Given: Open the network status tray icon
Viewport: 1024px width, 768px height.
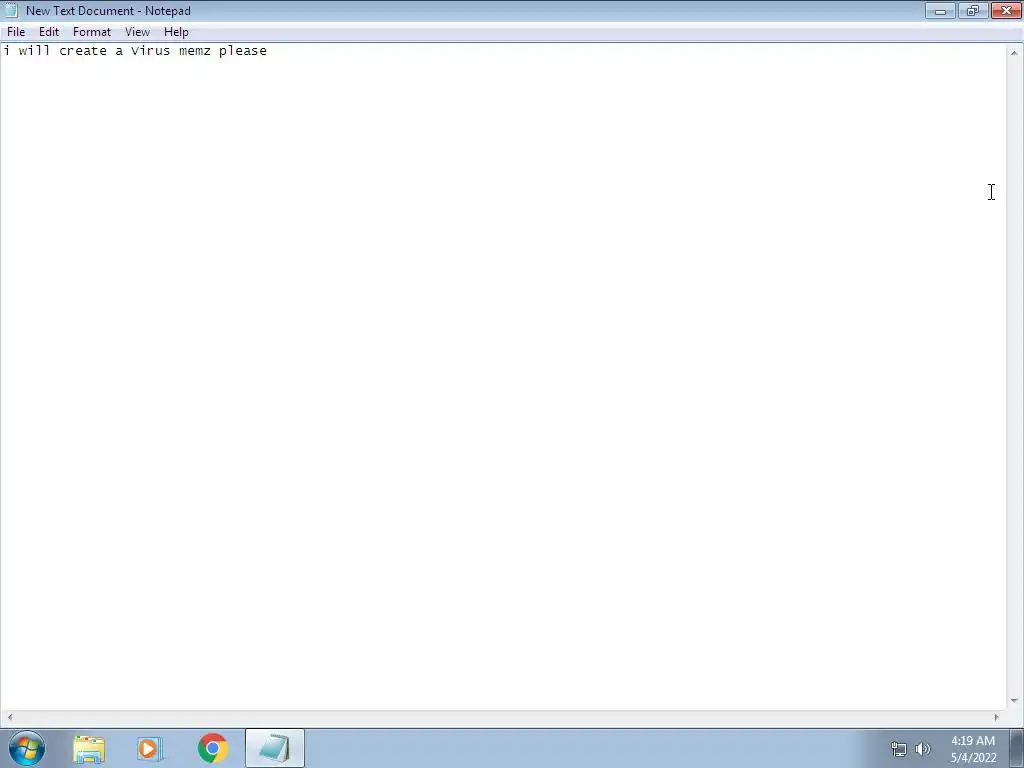Looking at the screenshot, I should point(899,749).
